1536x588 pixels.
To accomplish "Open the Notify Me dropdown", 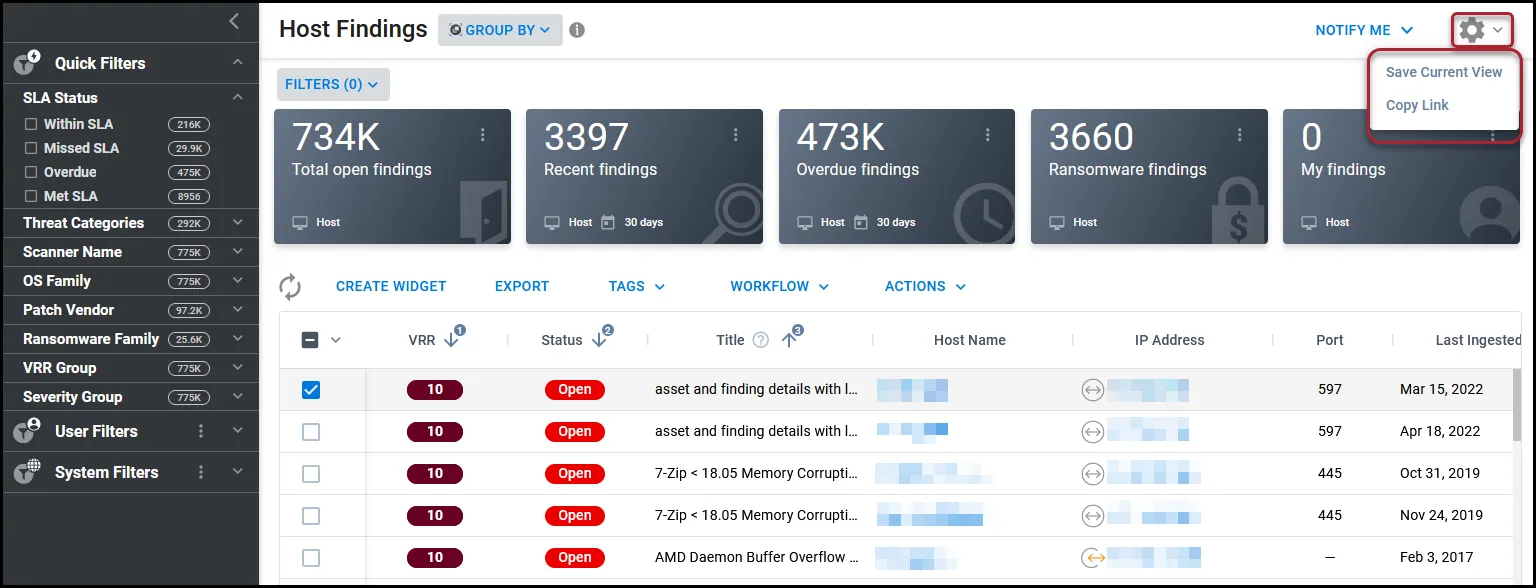I will (x=1364, y=30).
